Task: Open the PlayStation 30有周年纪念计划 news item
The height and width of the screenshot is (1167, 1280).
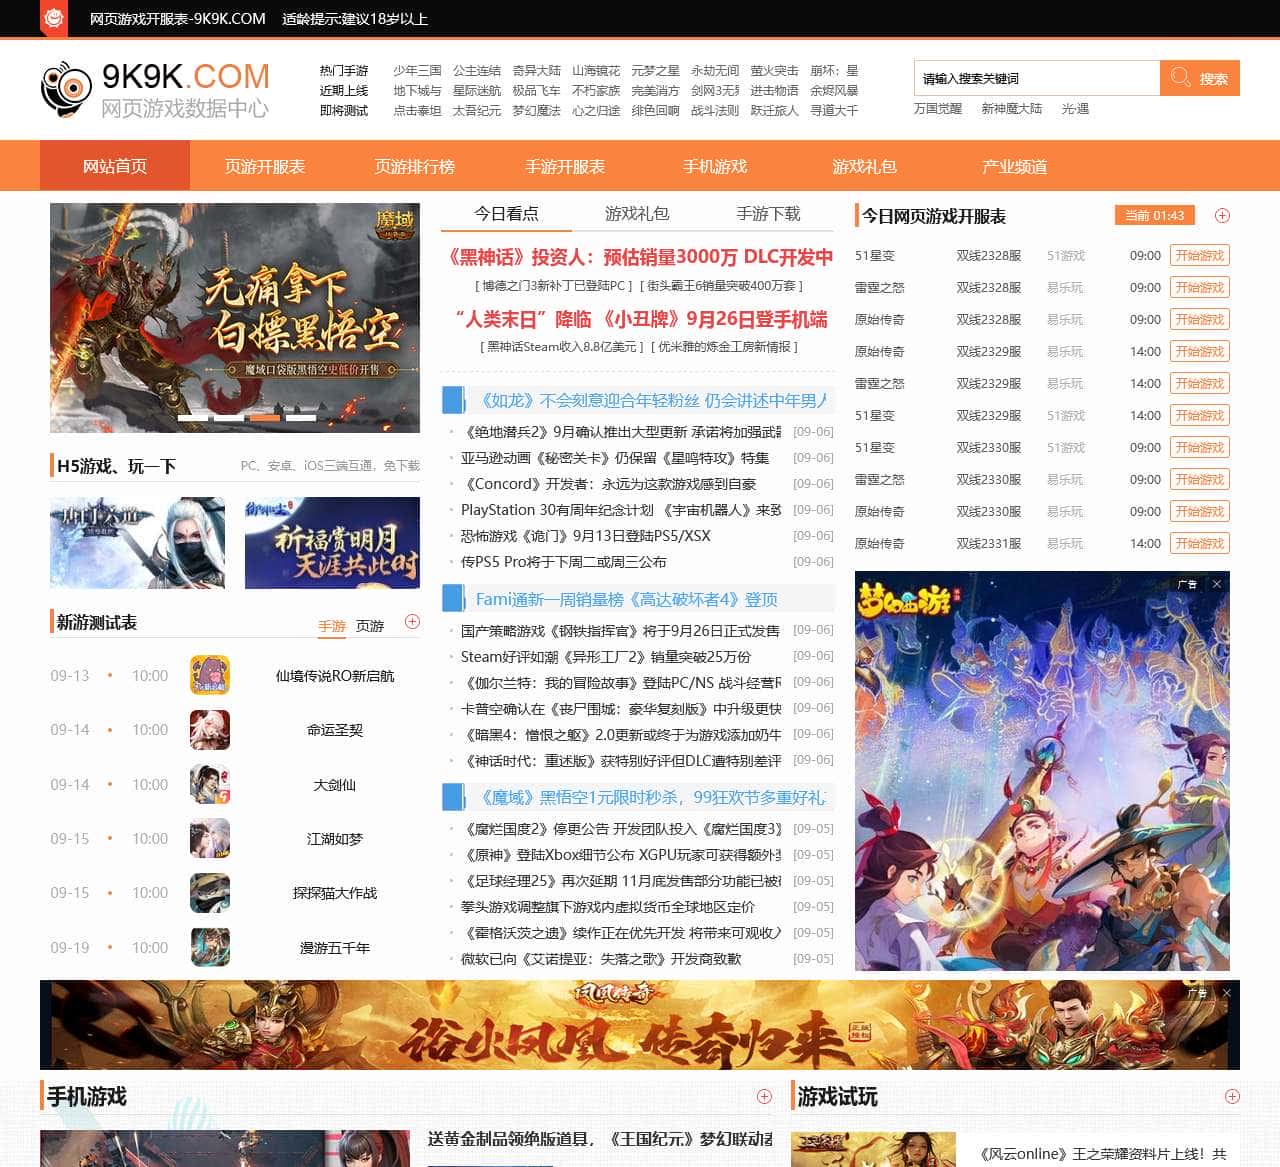Action: coord(622,509)
